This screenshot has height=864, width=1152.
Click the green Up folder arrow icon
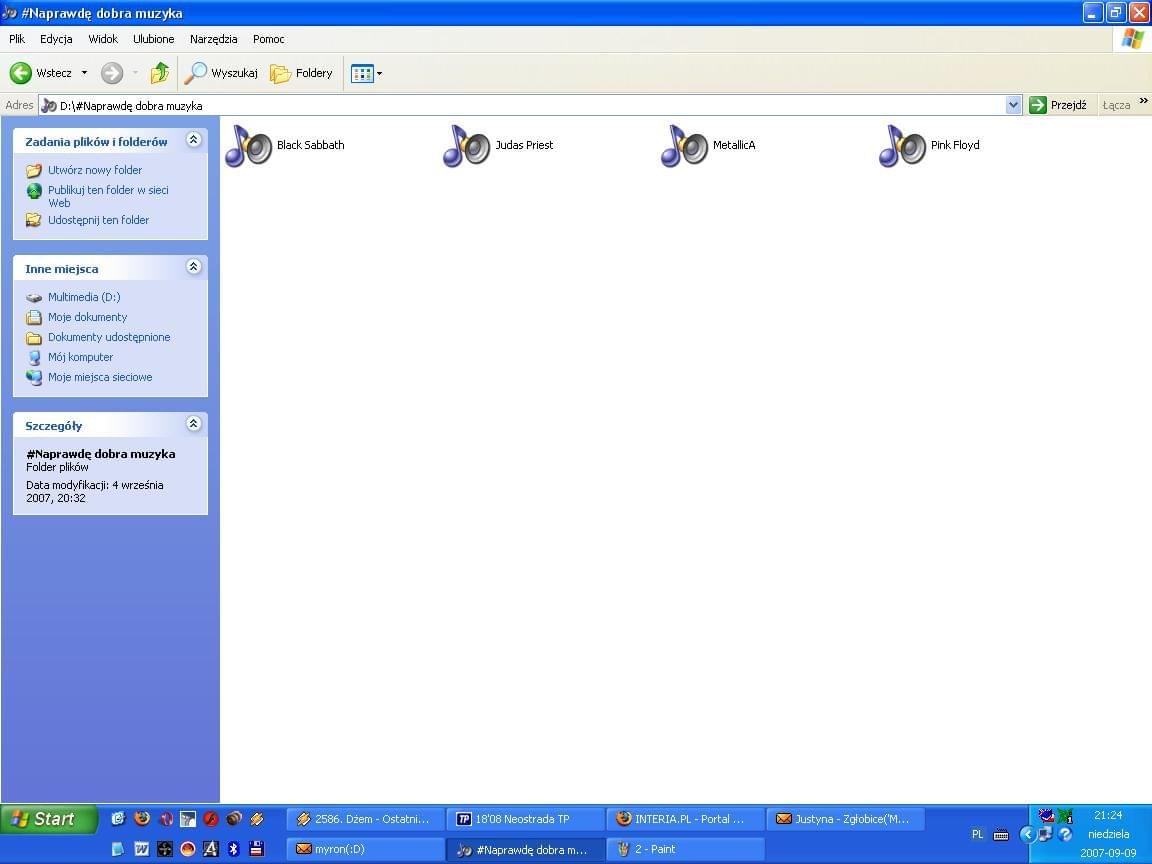pos(159,73)
